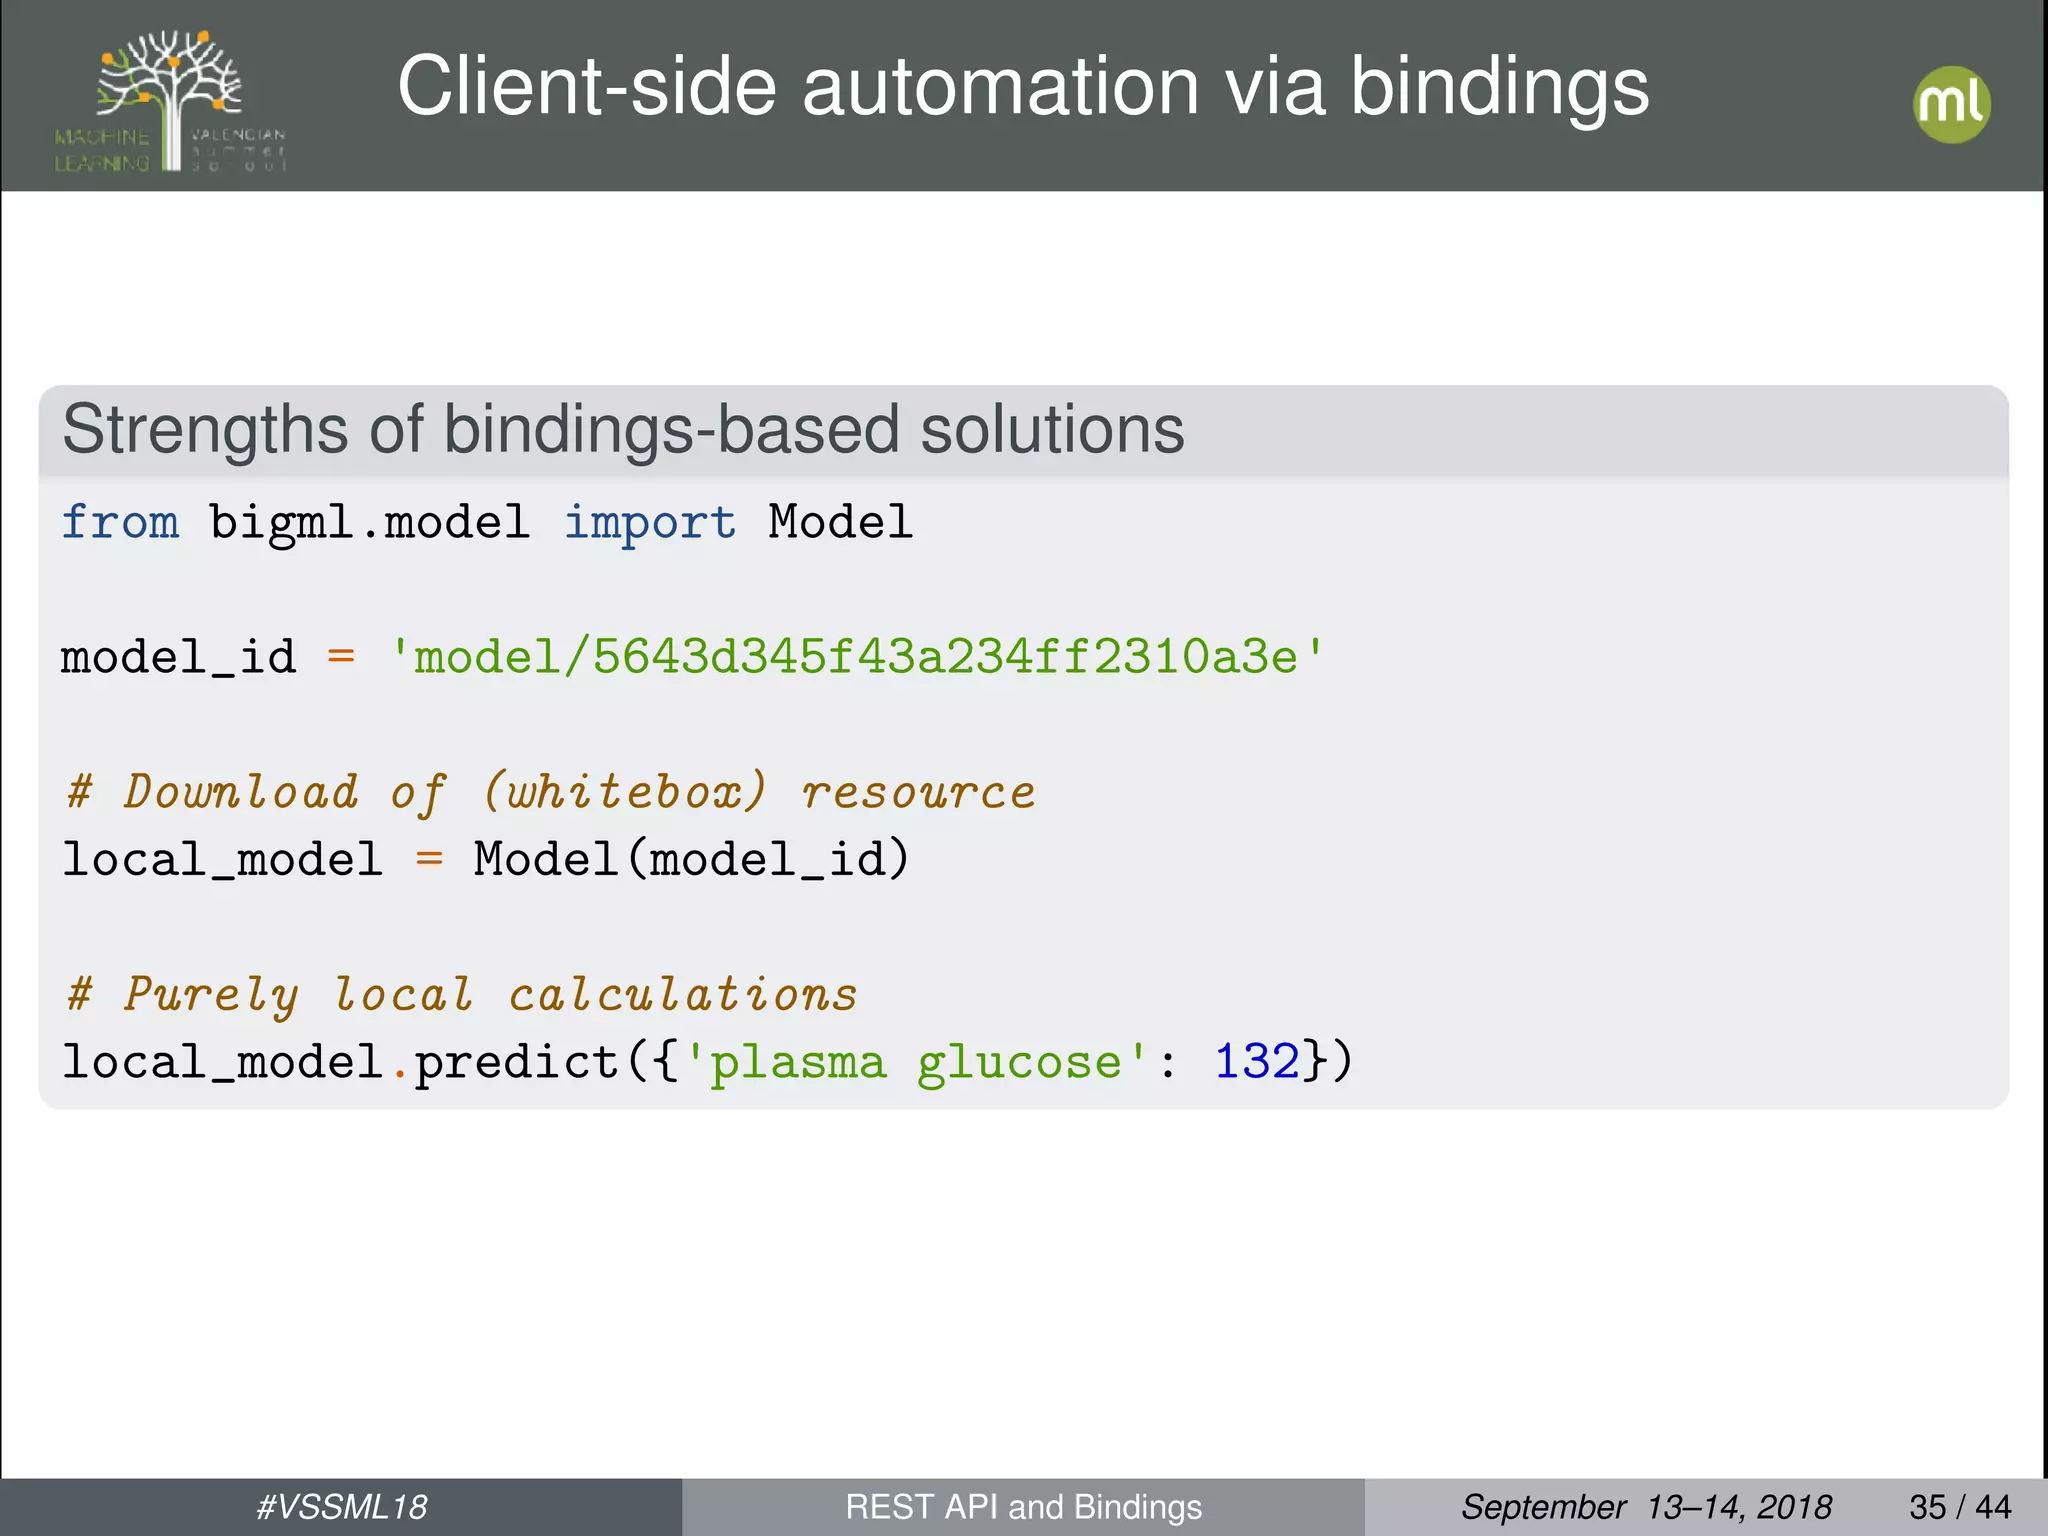Viewport: 2048px width, 1536px height.
Task: Click 'REST API and Bindings' footer title
Action: [x=1023, y=1507]
